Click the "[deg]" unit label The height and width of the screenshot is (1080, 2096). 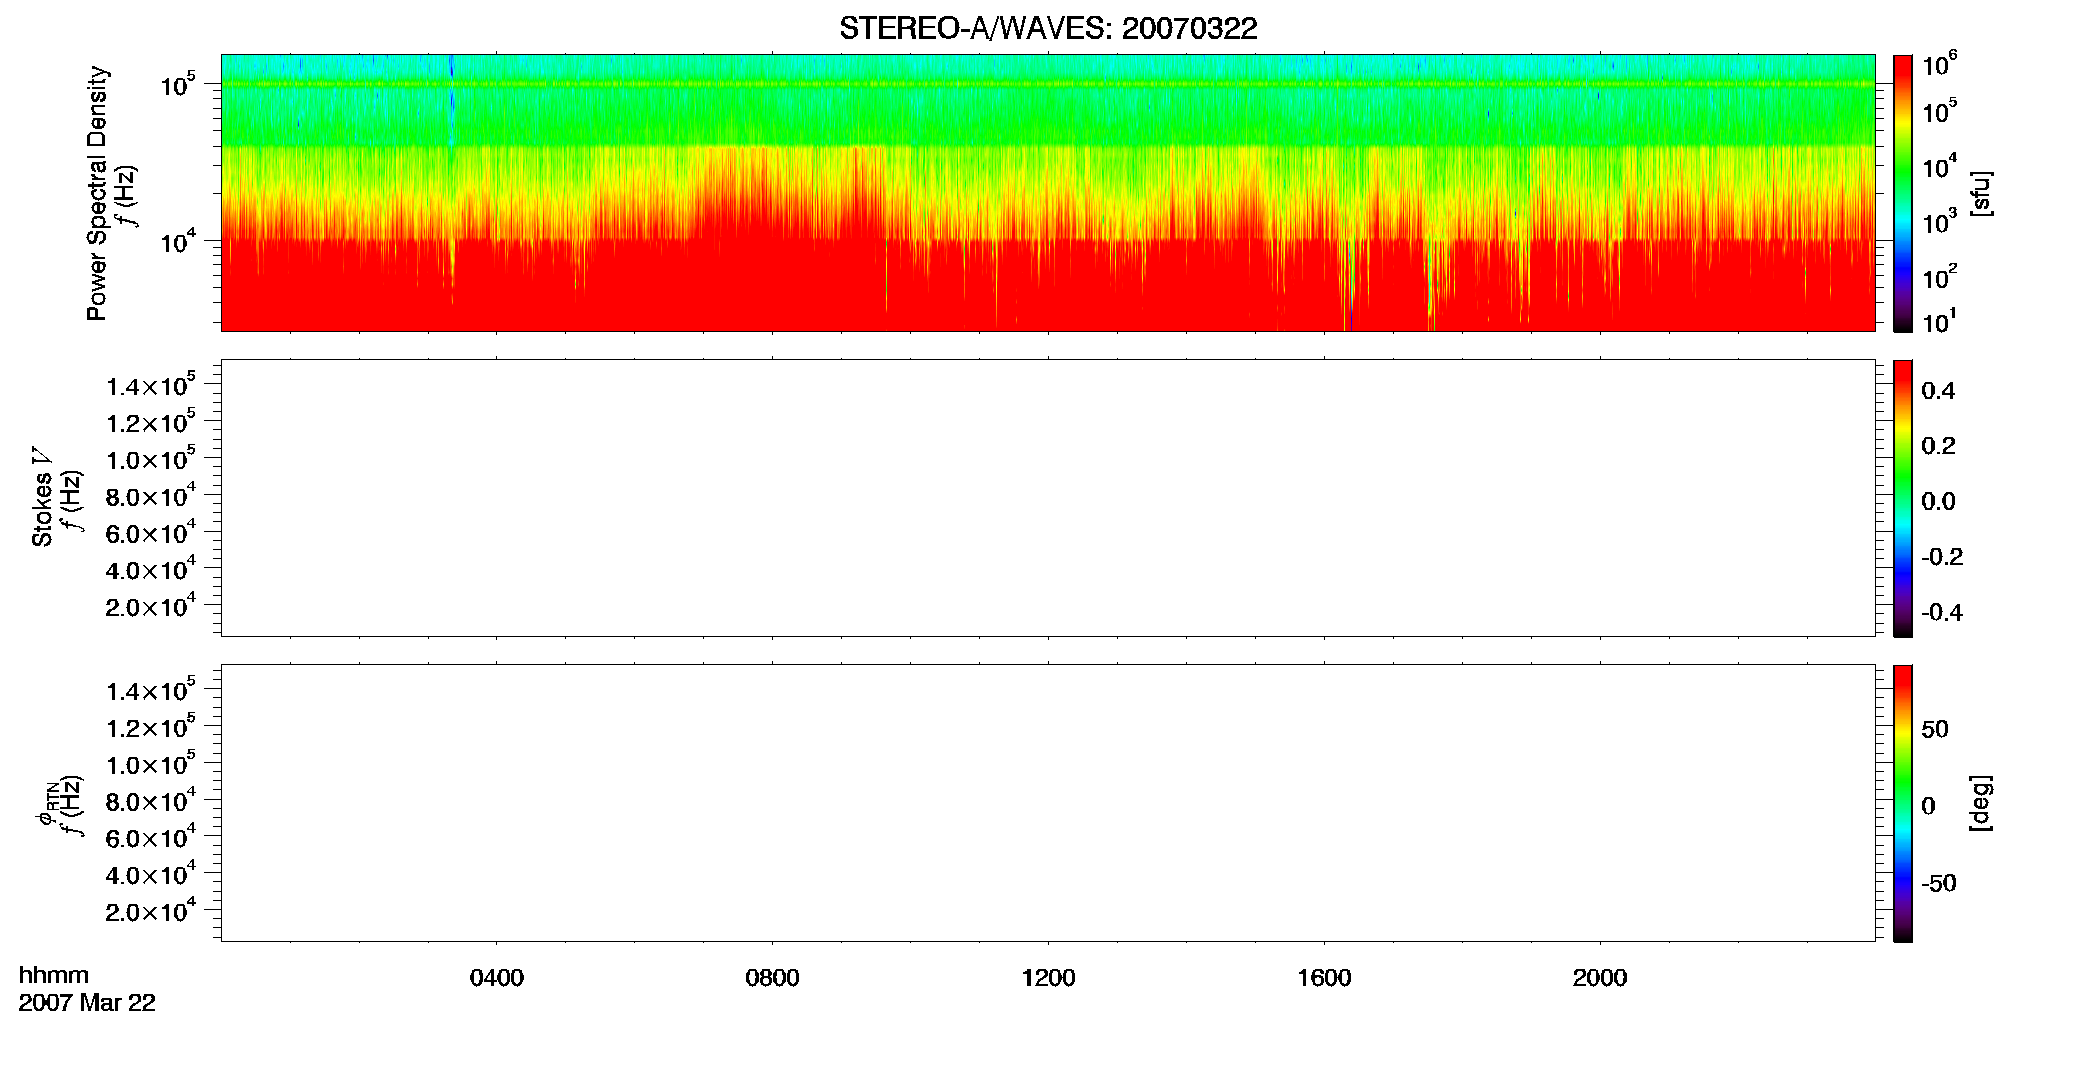pos(1980,803)
